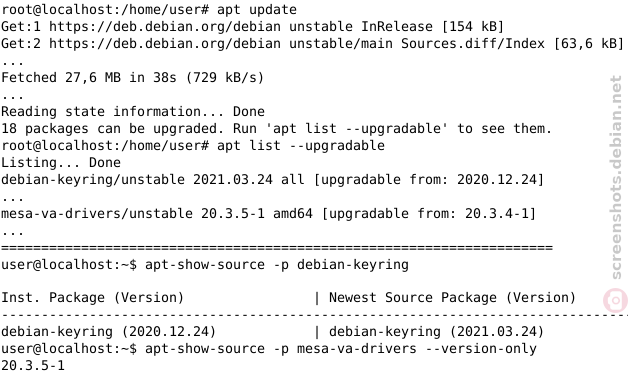This screenshot has width=628, height=376.
Task: Click the 'apt-show-source -p debian-keyring' command
Action: coord(277,265)
